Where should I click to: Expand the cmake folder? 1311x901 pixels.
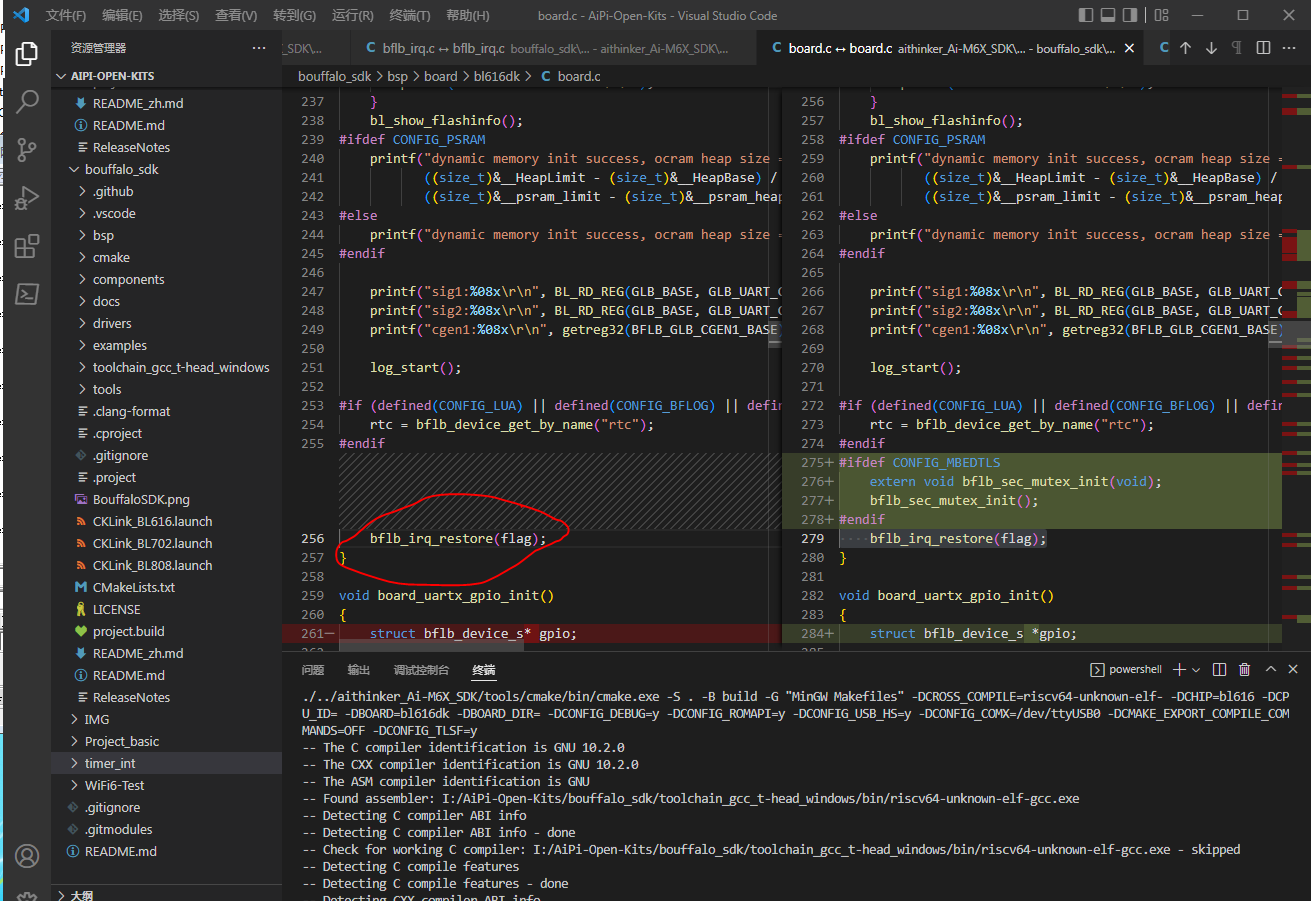(166, 257)
